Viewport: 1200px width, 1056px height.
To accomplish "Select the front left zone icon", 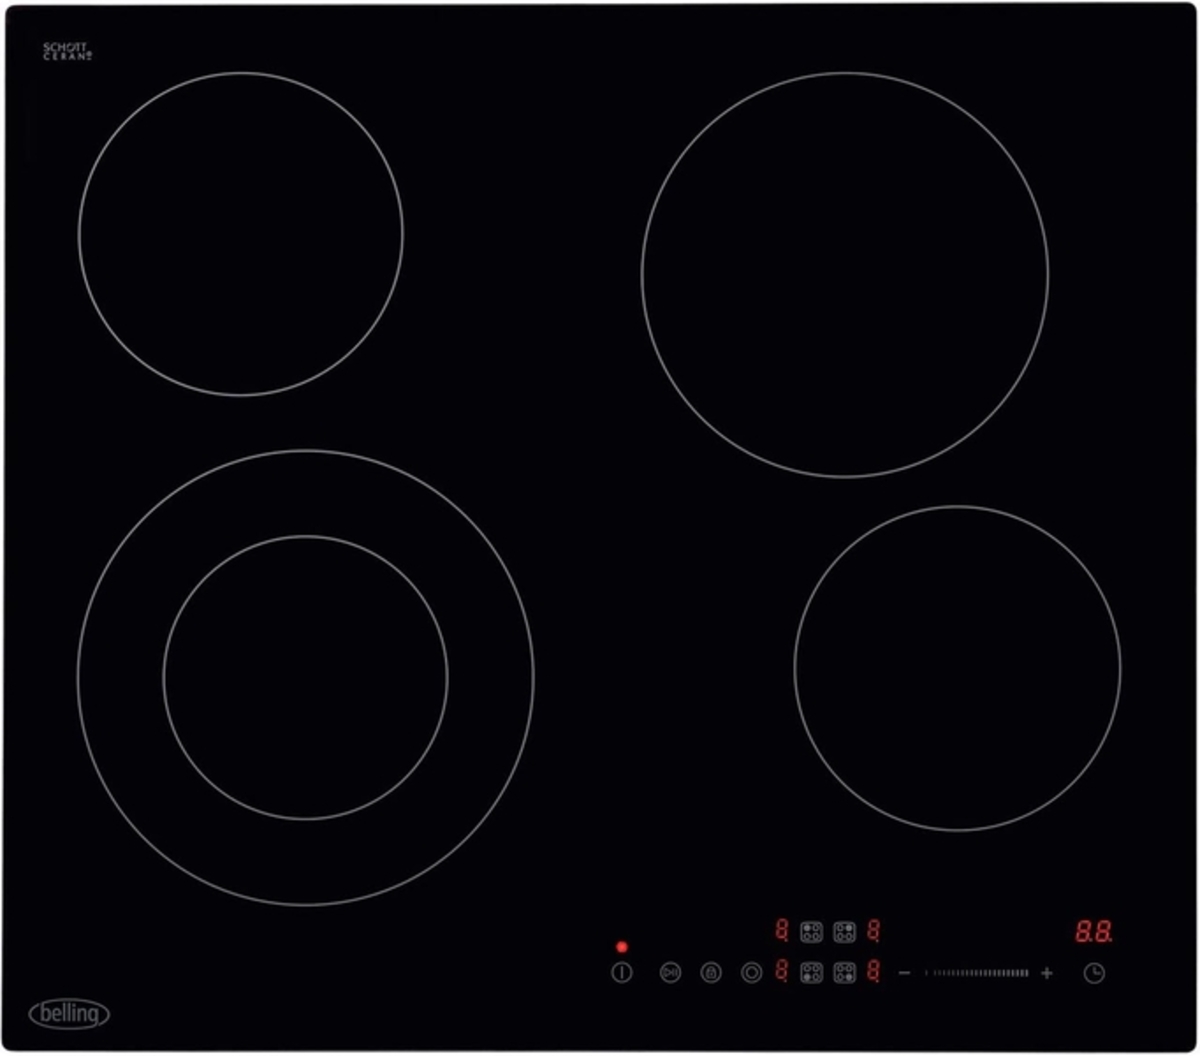I will click(811, 972).
